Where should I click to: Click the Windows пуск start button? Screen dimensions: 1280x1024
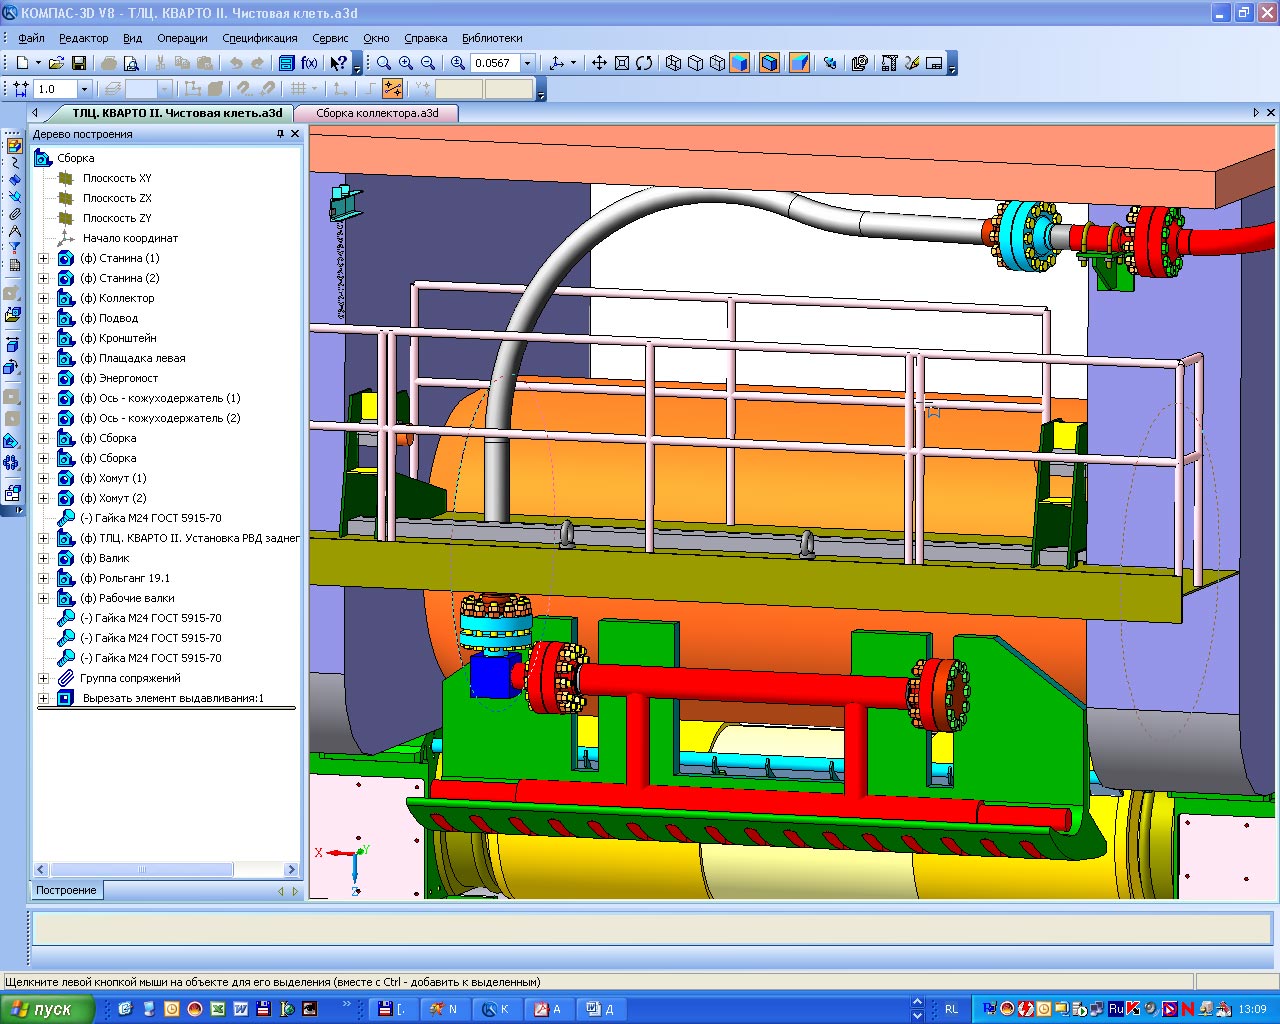[46, 1009]
